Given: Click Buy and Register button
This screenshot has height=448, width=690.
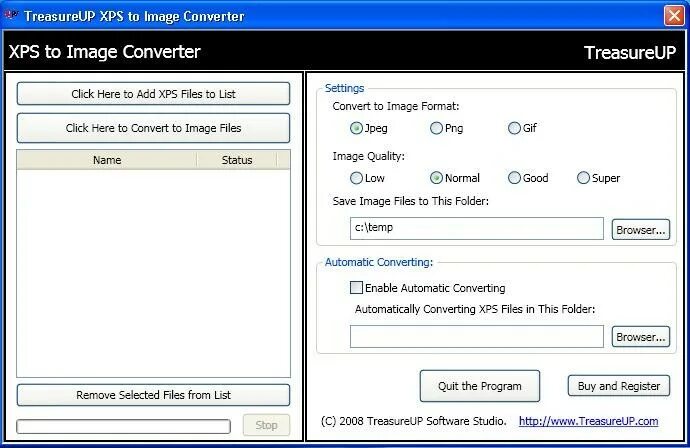Looking at the screenshot, I should [x=619, y=386].
